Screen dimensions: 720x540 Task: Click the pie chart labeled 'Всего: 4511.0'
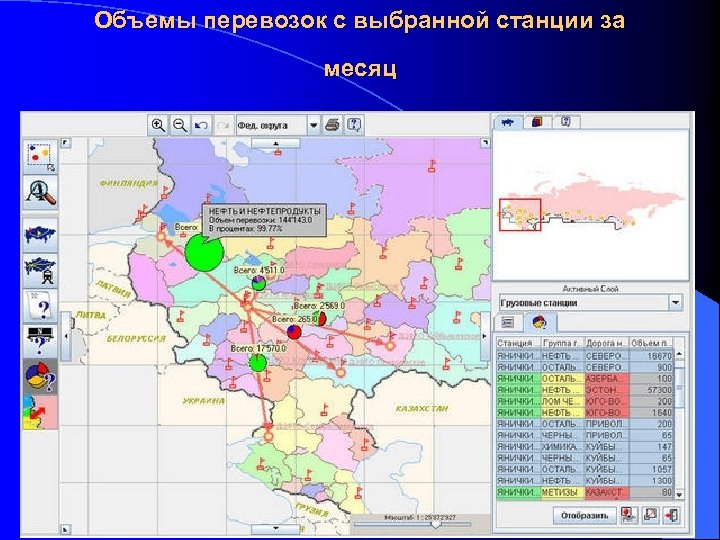point(259,283)
